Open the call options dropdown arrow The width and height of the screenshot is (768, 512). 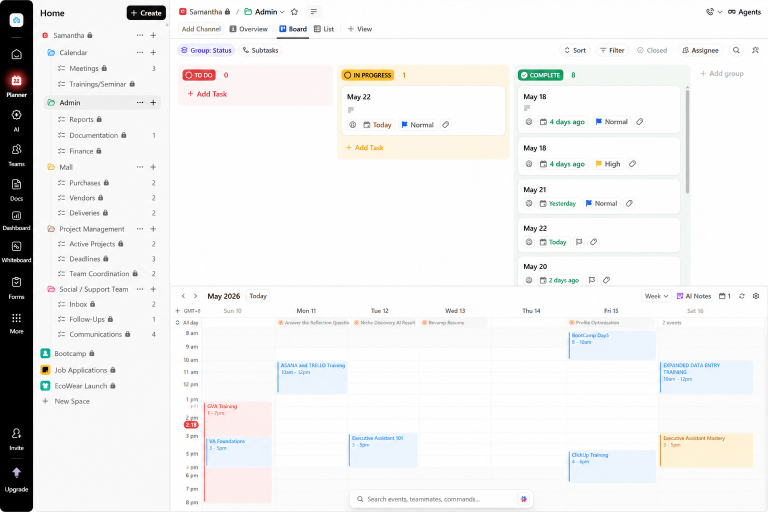720,12
